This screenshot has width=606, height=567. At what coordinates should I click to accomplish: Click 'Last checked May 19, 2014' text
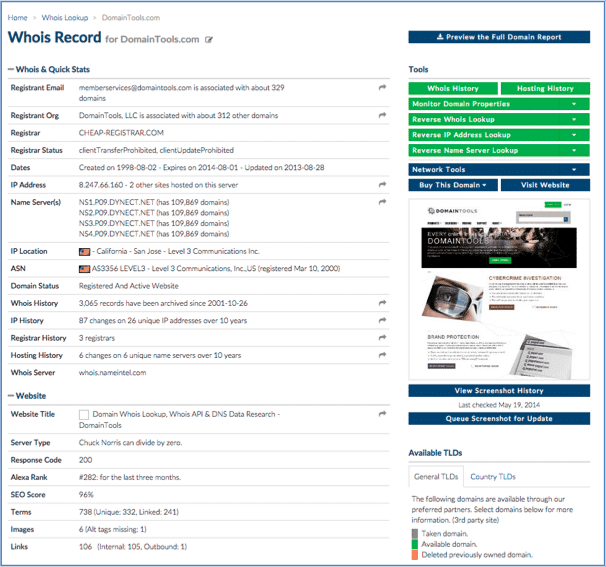click(499, 405)
